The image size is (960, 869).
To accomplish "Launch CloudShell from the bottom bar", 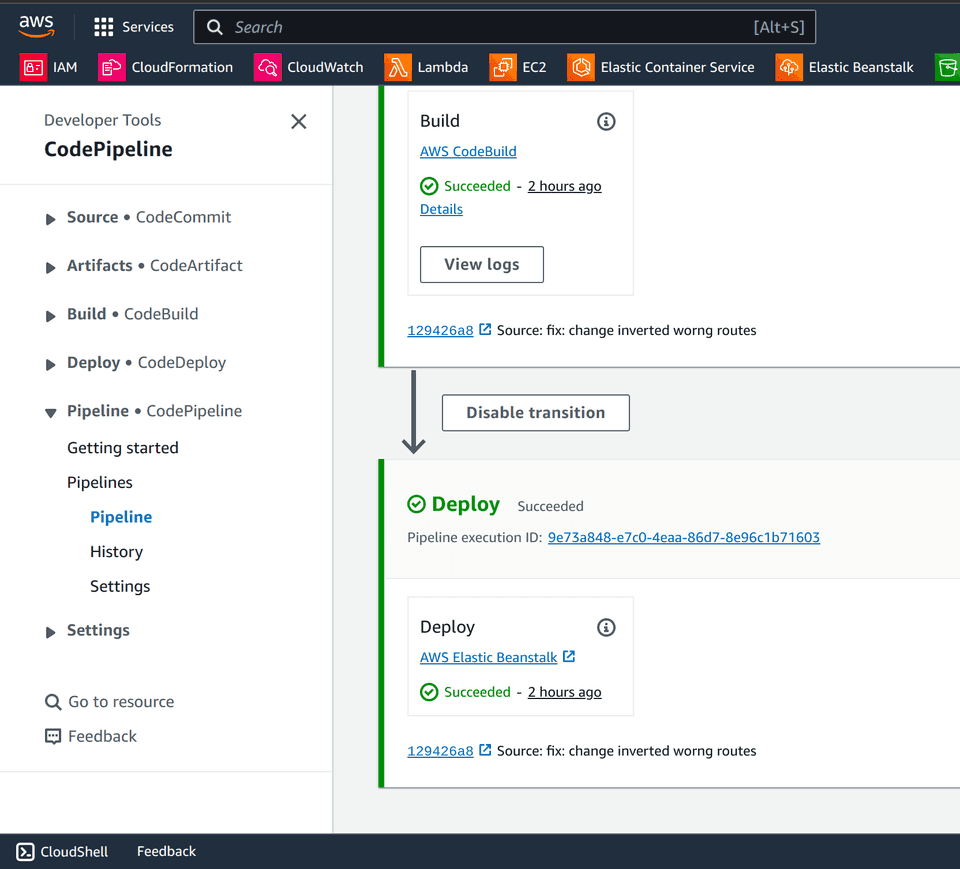I will click(x=62, y=851).
